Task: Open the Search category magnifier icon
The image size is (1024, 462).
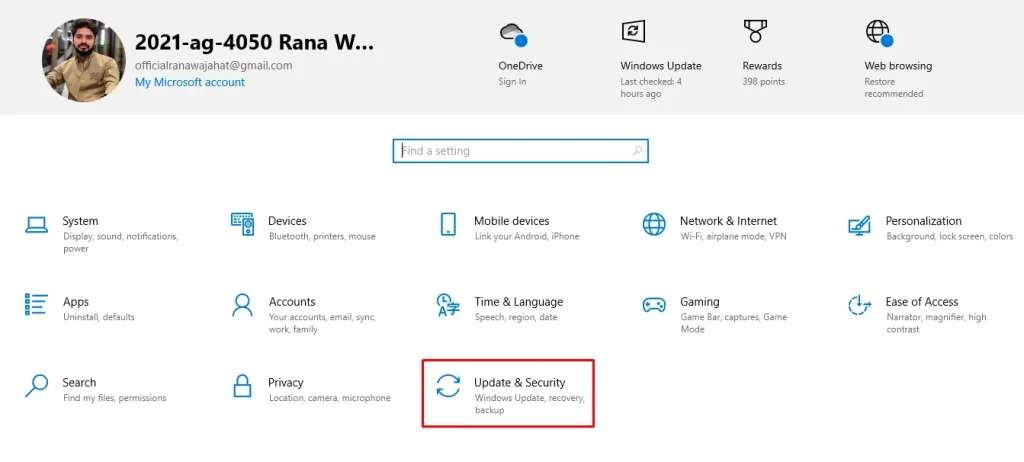Action: point(37,385)
